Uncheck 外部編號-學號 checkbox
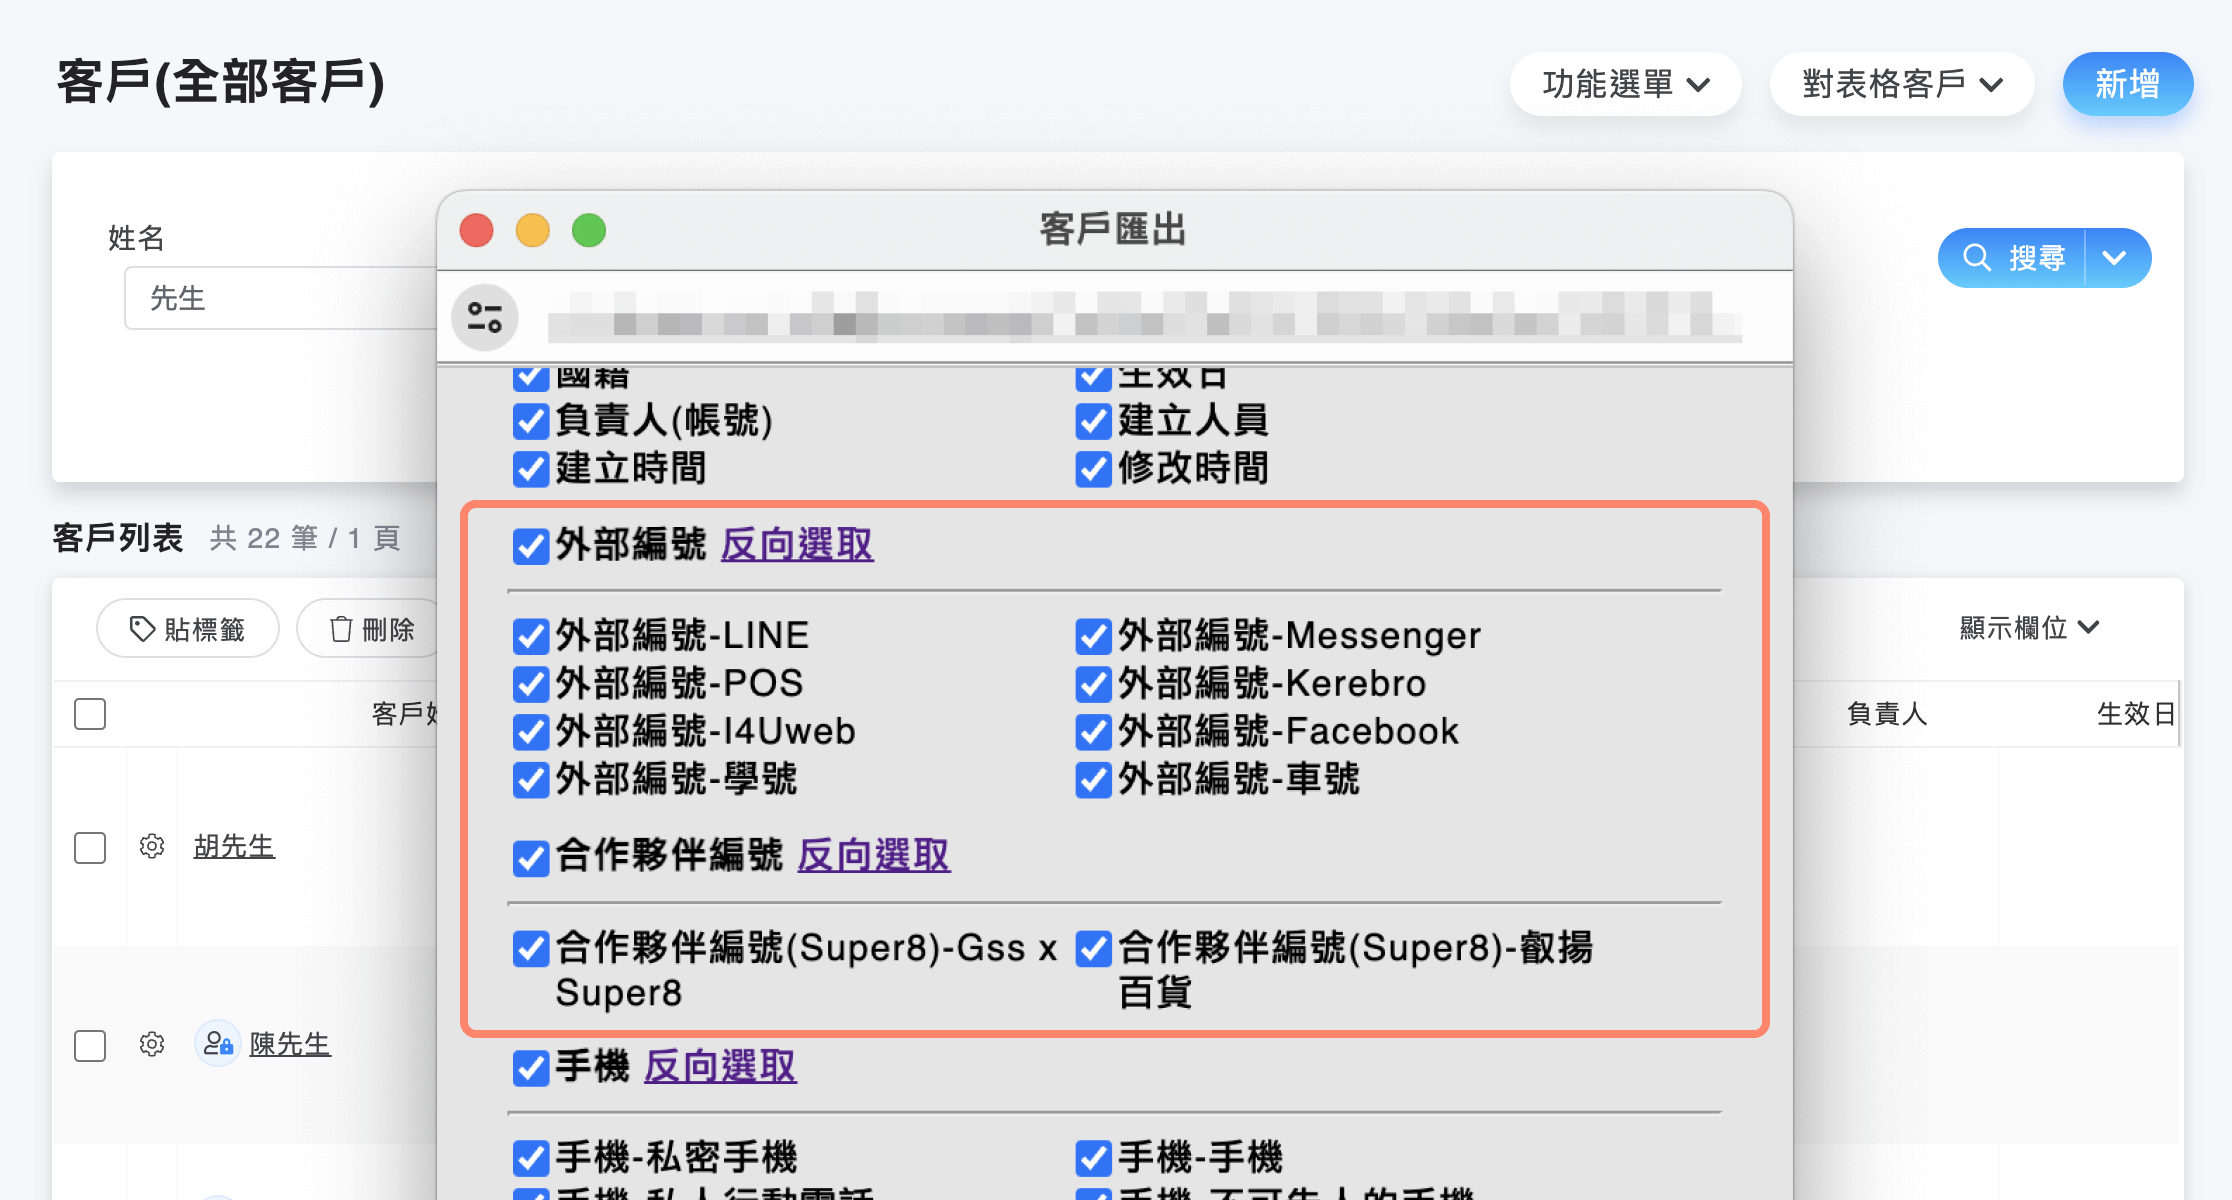The height and width of the screenshot is (1200, 2232). 531,780
